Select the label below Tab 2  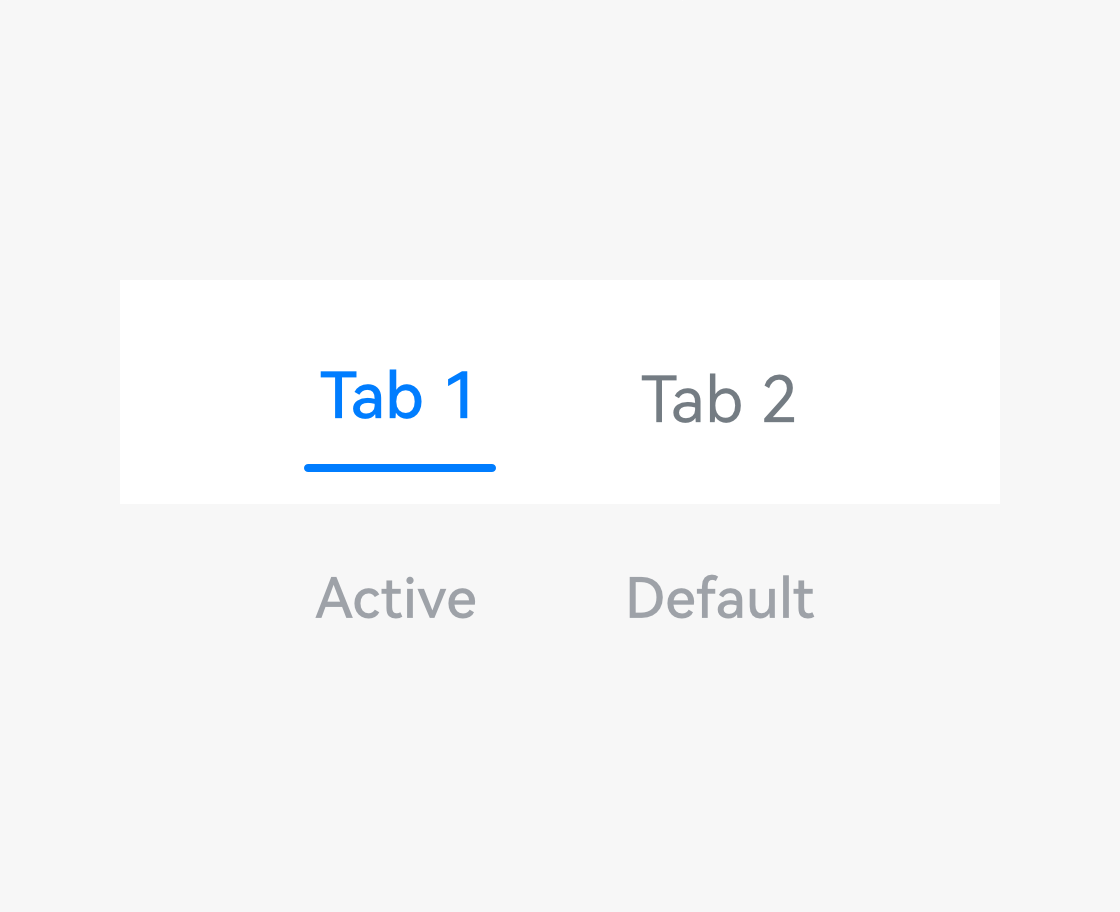pyautogui.click(x=720, y=599)
